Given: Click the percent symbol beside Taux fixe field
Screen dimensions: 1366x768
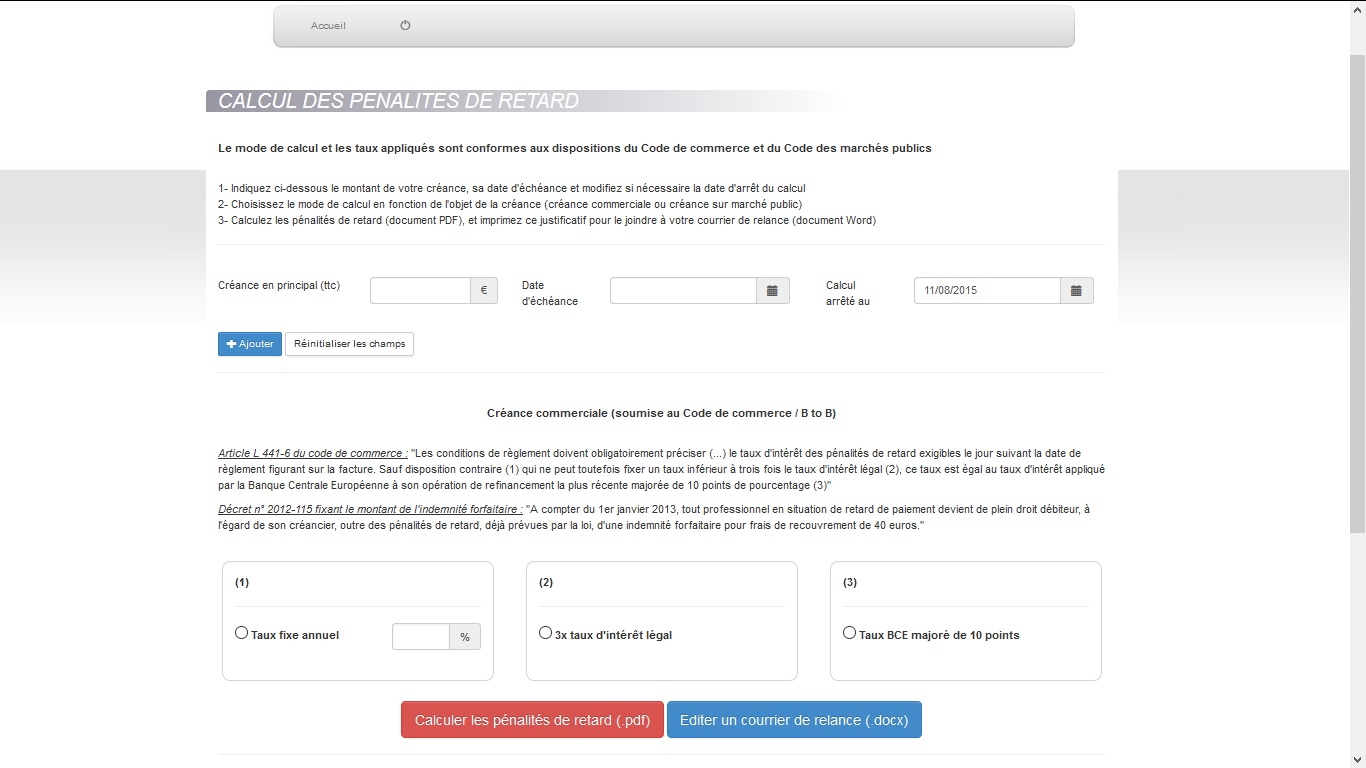Looking at the screenshot, I should pyautogui.click(x=465, y=637).
